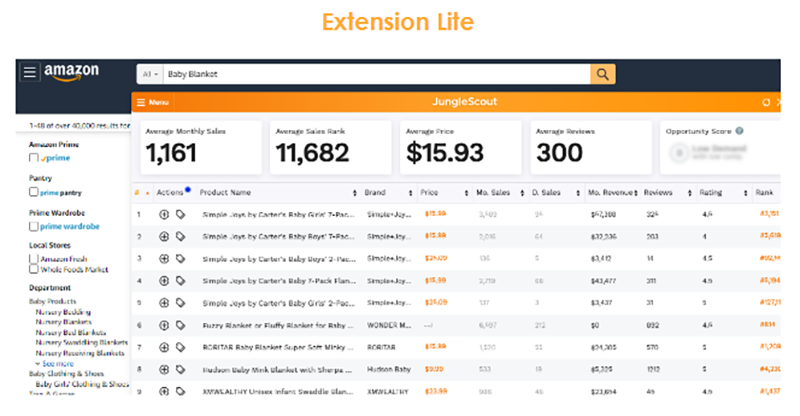Check the Whole Foods Market checkbox
This screenshot has height=416, width=800.
[34, 269]
